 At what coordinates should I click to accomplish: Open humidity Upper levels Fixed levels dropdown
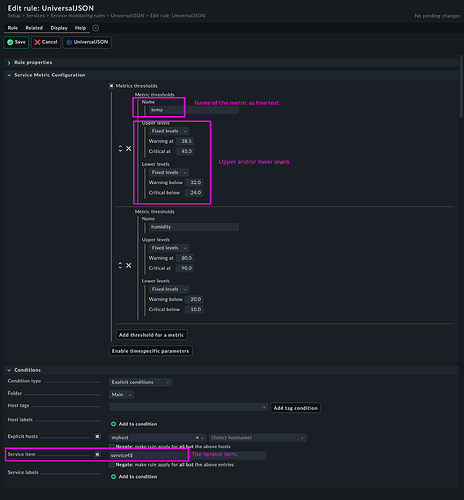point(169,248)
